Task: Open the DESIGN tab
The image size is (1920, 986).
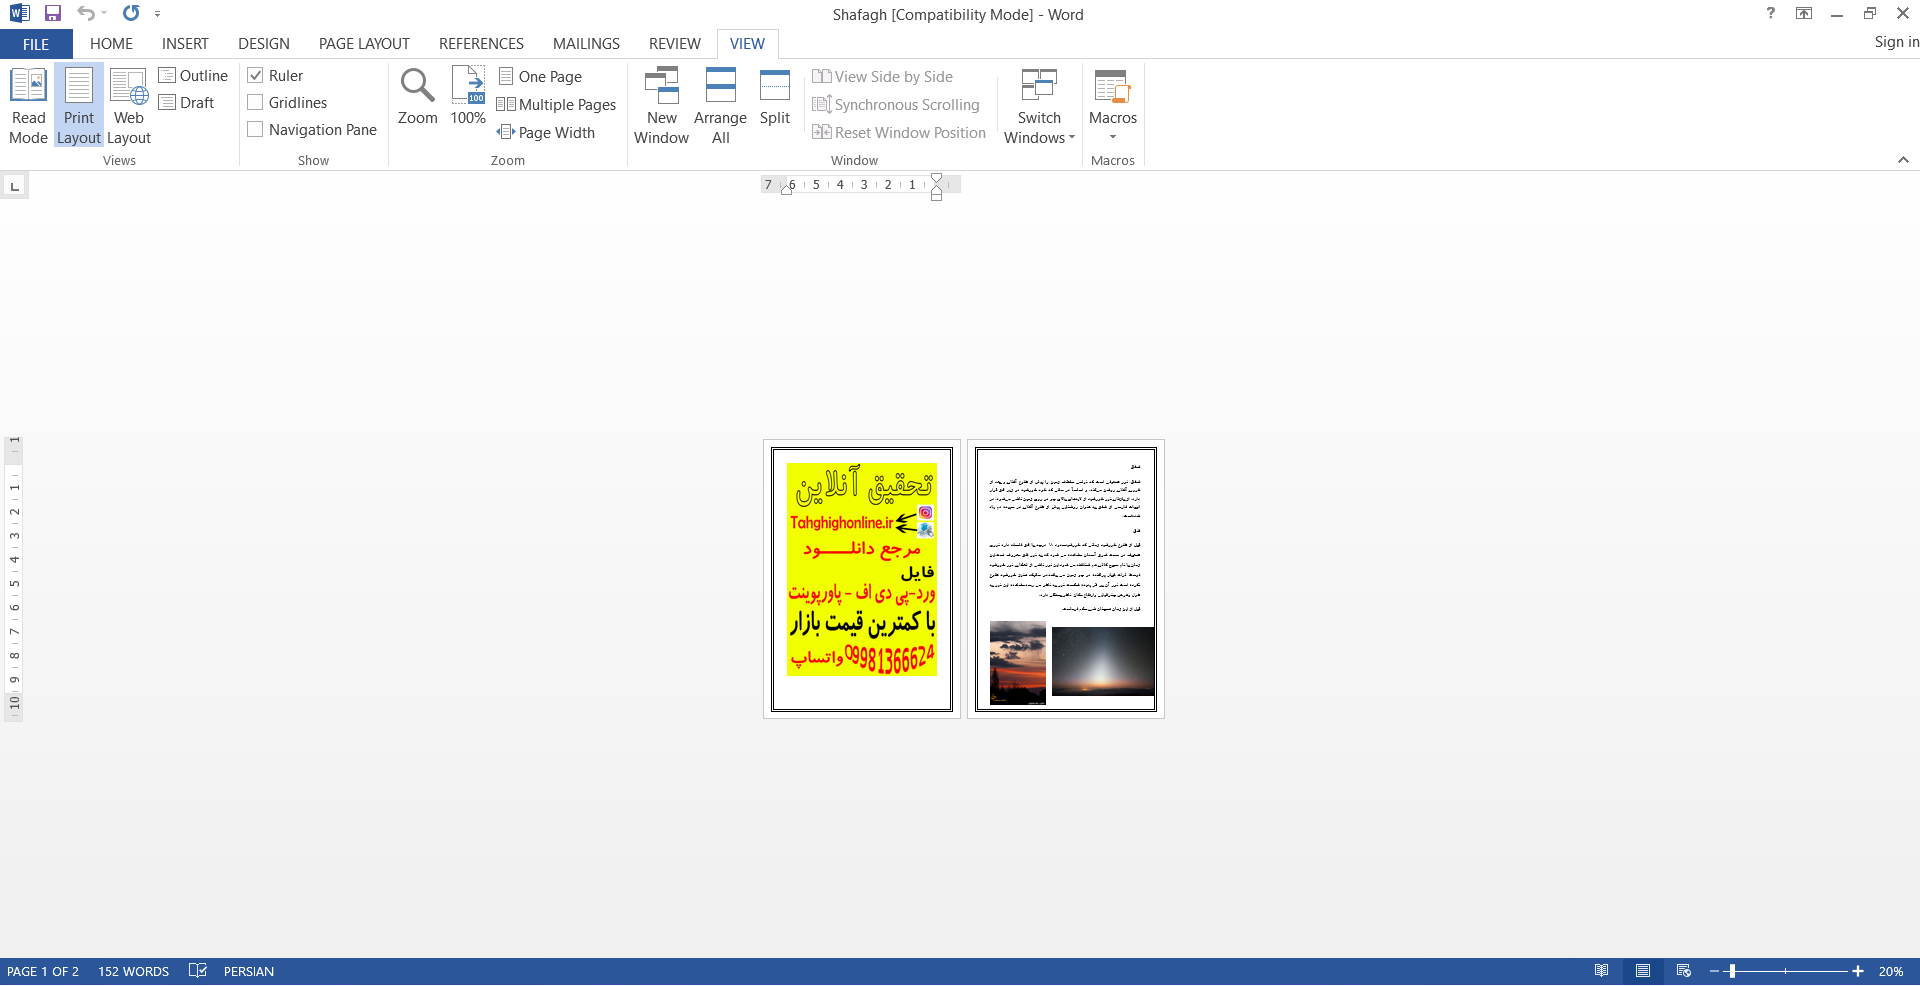Action: [264, 44]
